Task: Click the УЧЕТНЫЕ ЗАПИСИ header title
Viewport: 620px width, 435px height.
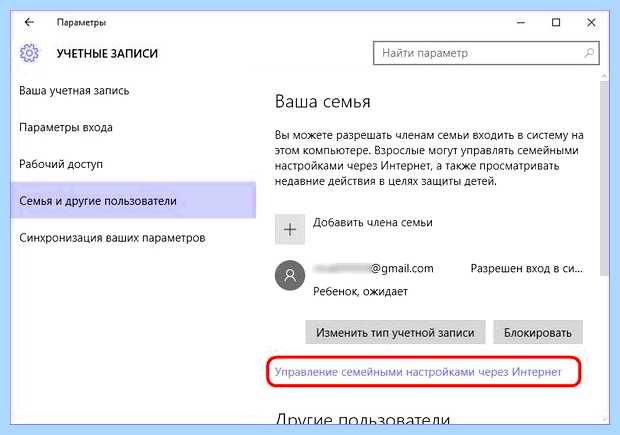Action: pos(107,53)
